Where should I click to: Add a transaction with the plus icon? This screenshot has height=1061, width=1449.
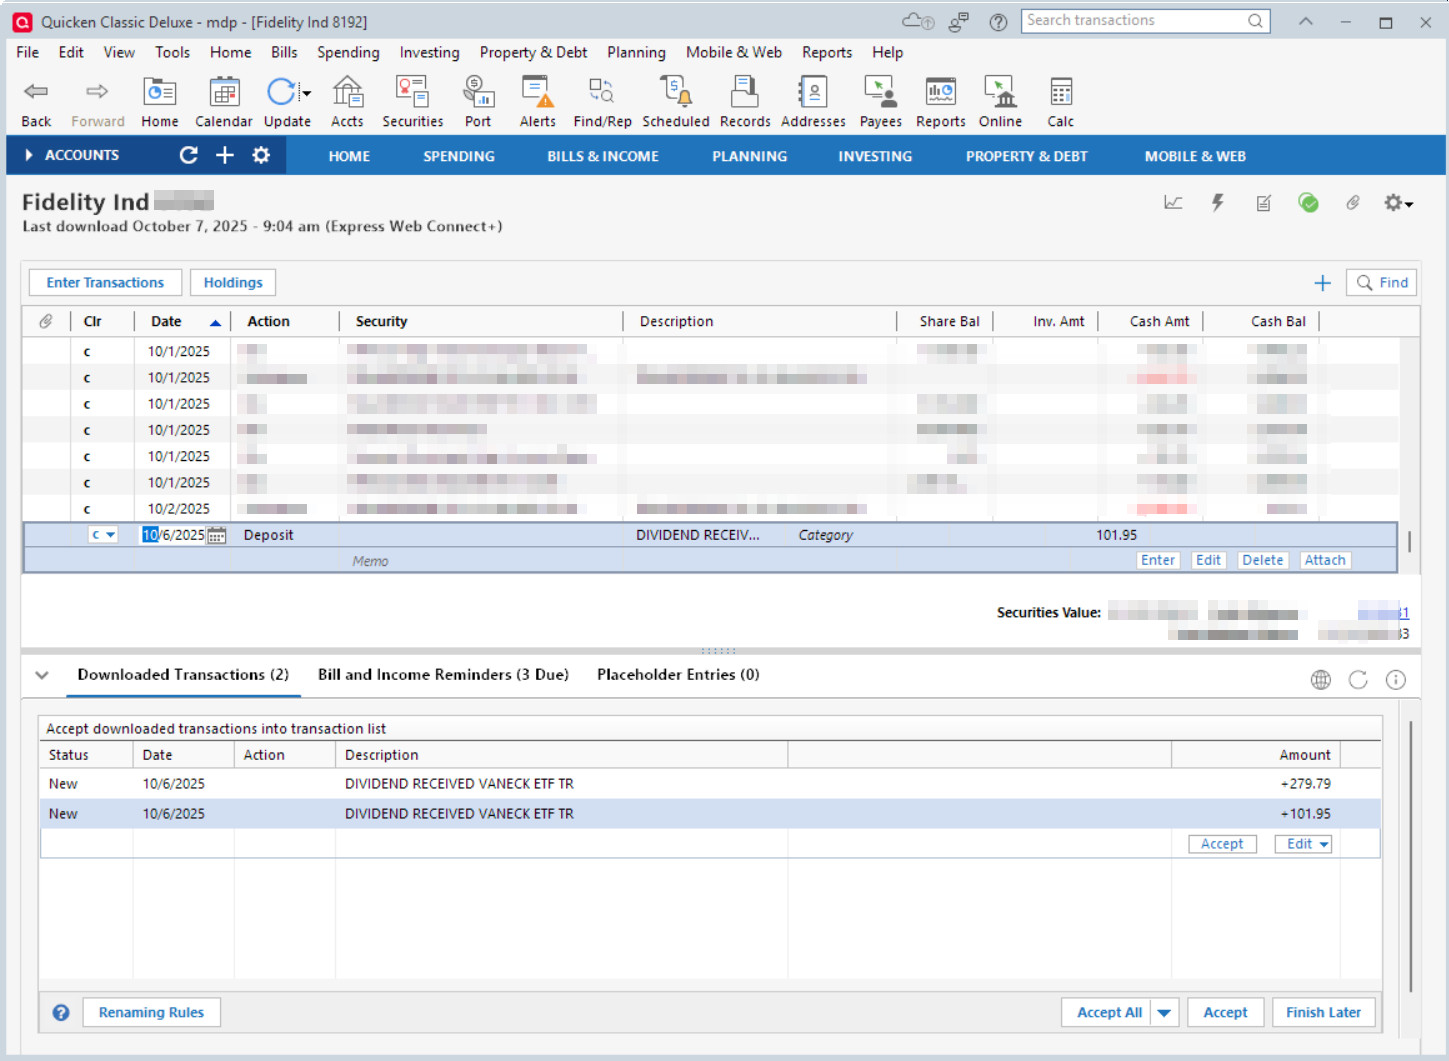pyautogui.click(x=1322, y=283)
